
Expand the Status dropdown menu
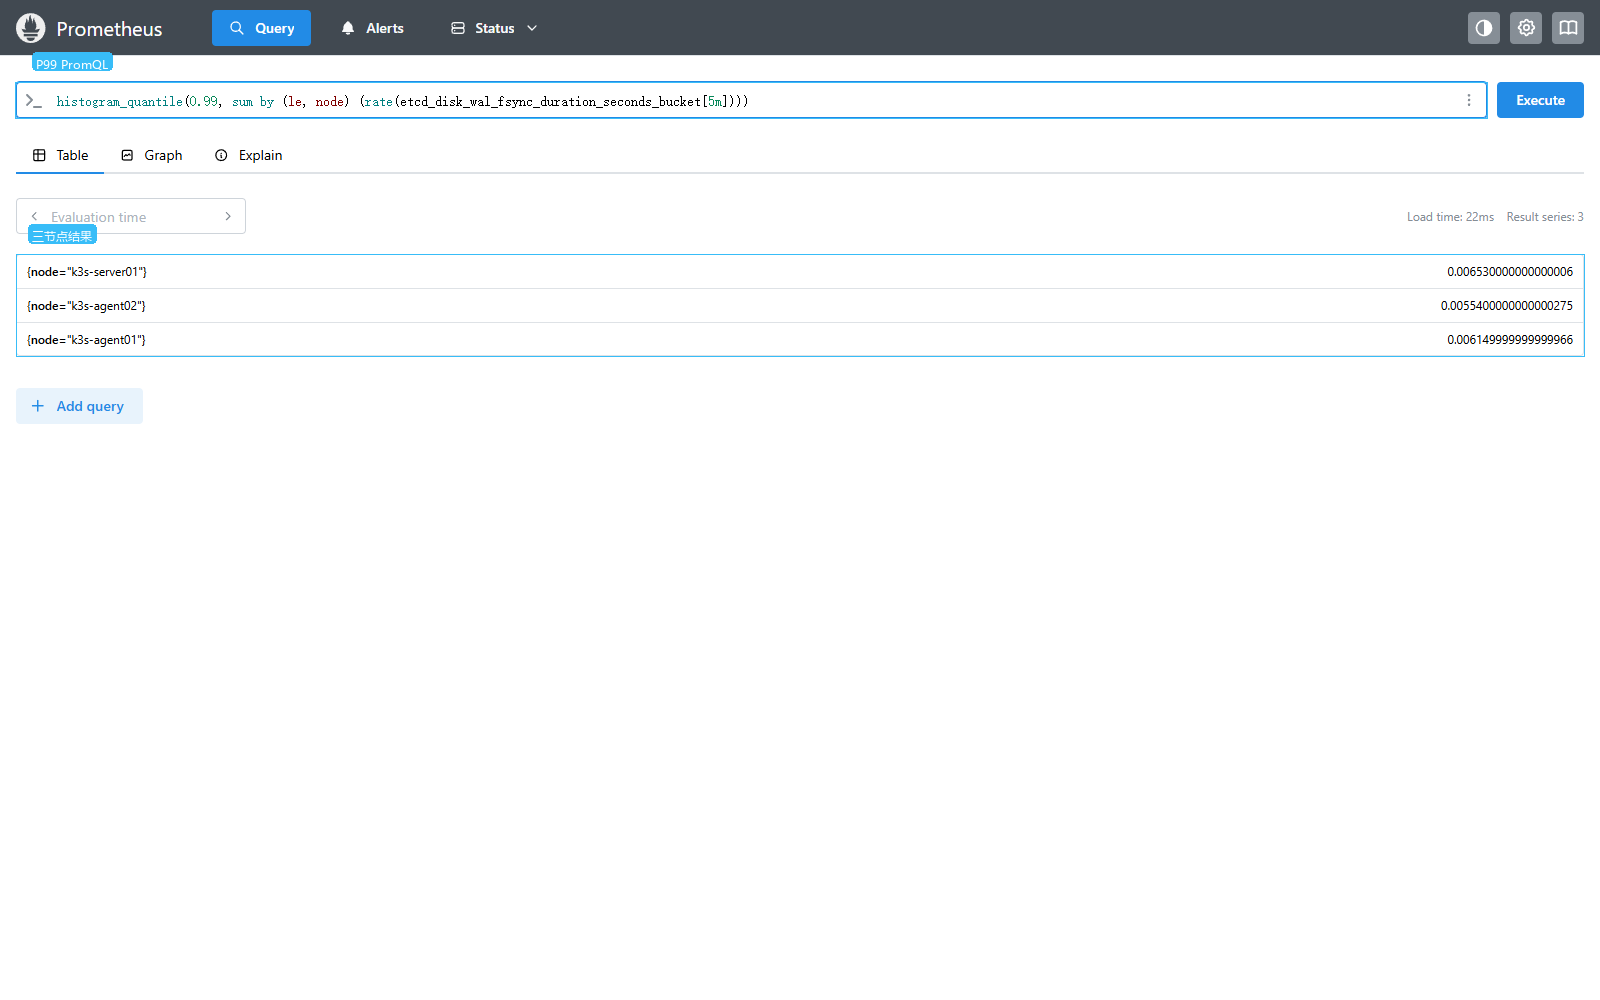tap(494, 28)
